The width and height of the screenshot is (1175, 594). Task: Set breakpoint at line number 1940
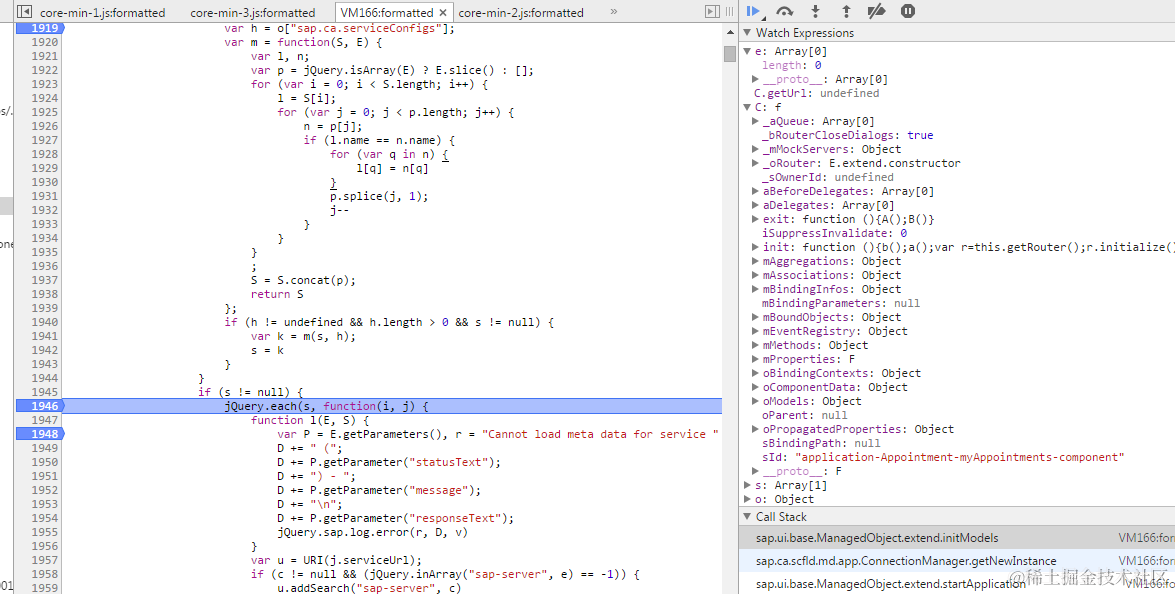[44, 322]
